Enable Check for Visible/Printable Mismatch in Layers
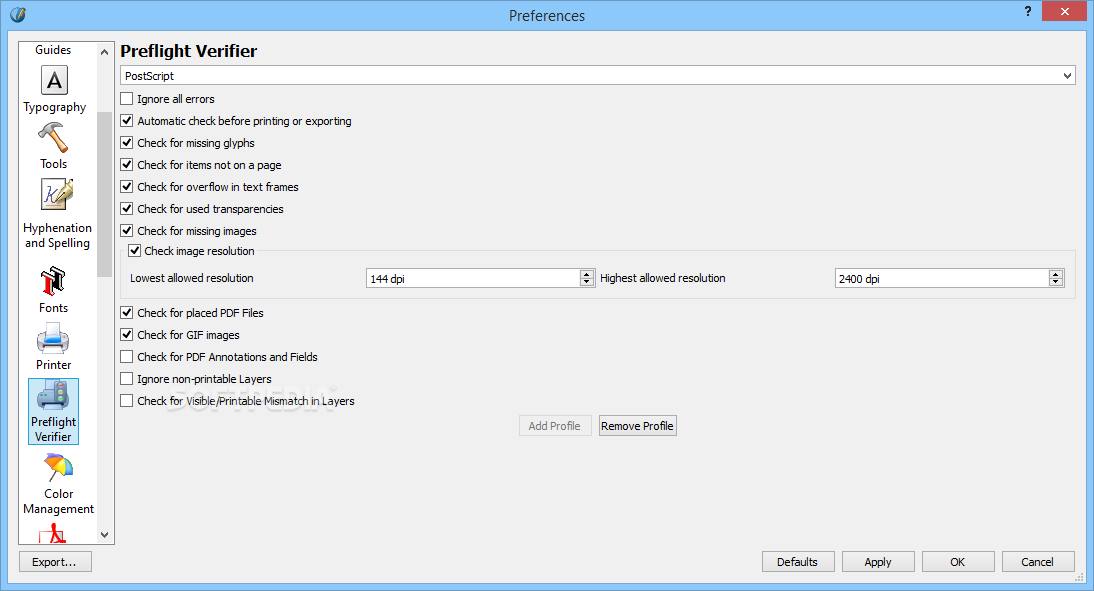Image resolution: width=1094 pixels, height=591 pixels. tap(126, 401)
